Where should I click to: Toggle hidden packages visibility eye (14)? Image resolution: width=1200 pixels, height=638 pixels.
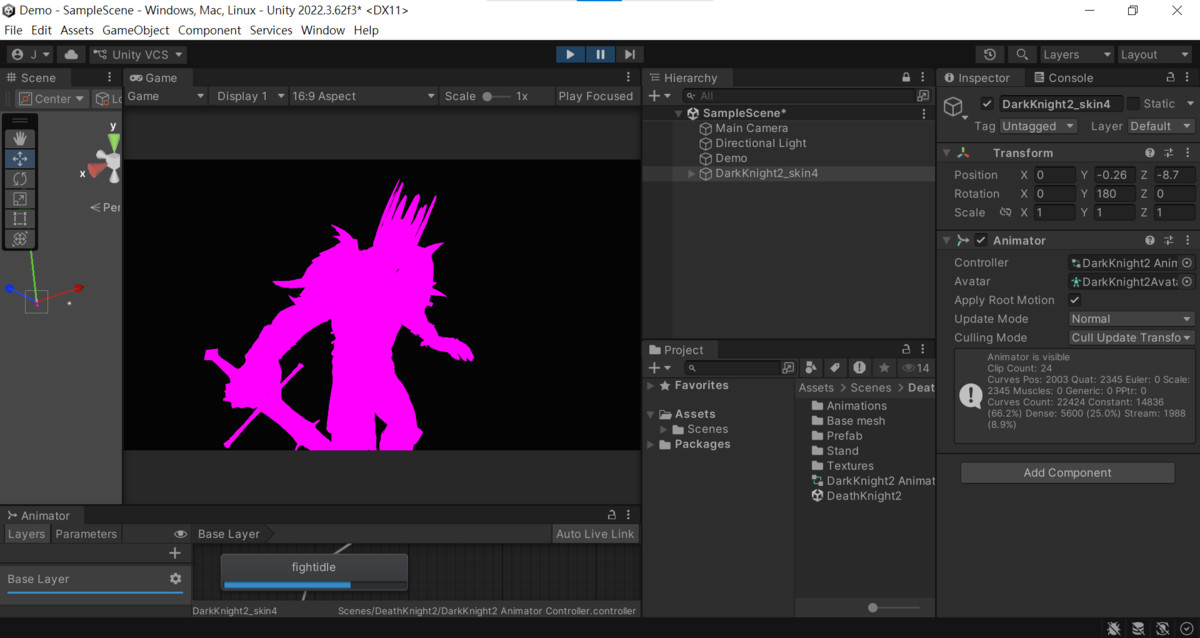click(916, 368)
